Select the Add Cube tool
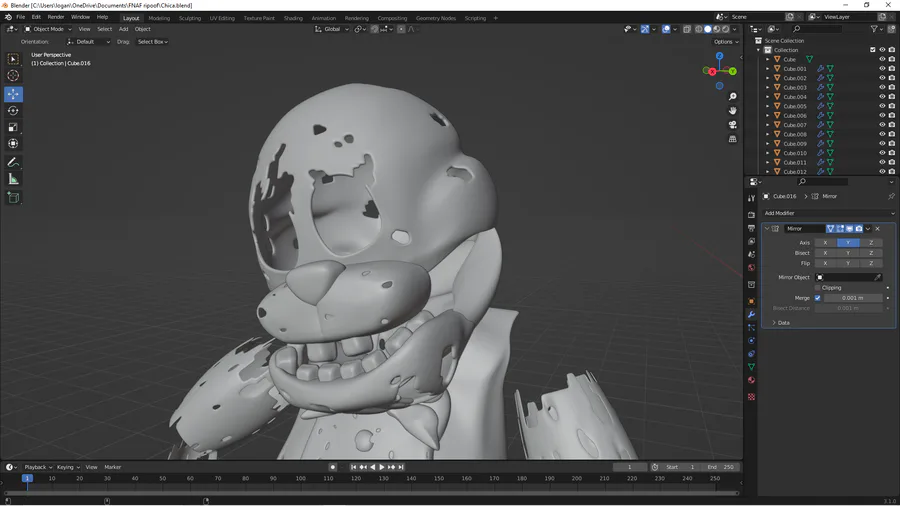This screenshot has height=506, width=900. point(13,198)
